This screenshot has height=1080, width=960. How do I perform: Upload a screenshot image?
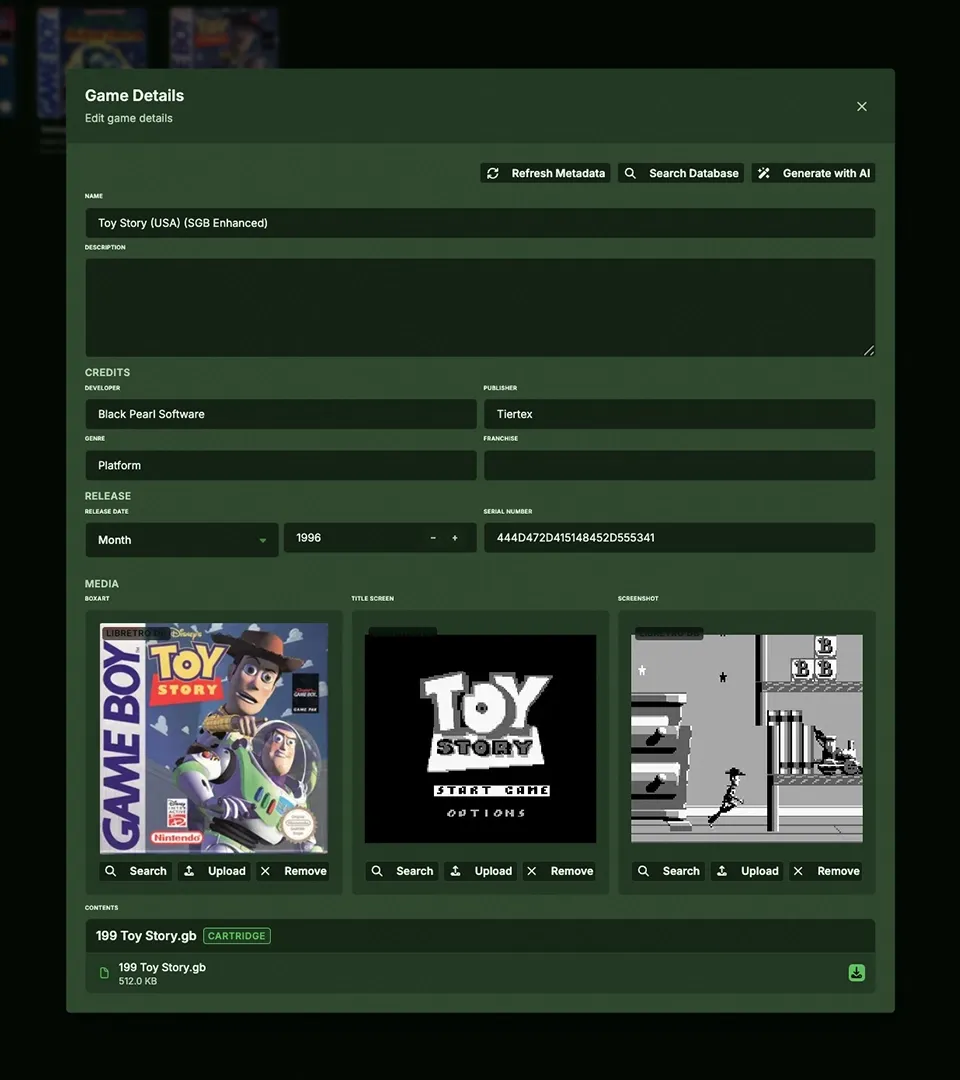(x=747, y=871)
